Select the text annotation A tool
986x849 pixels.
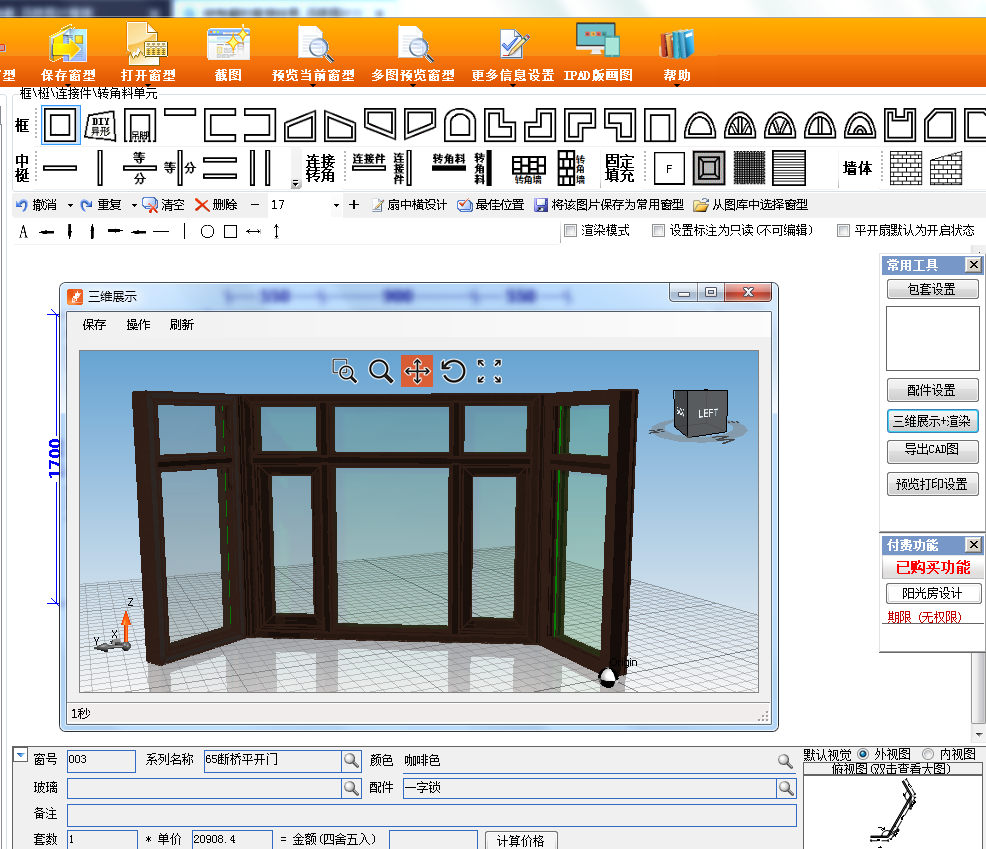pos(23,231)
